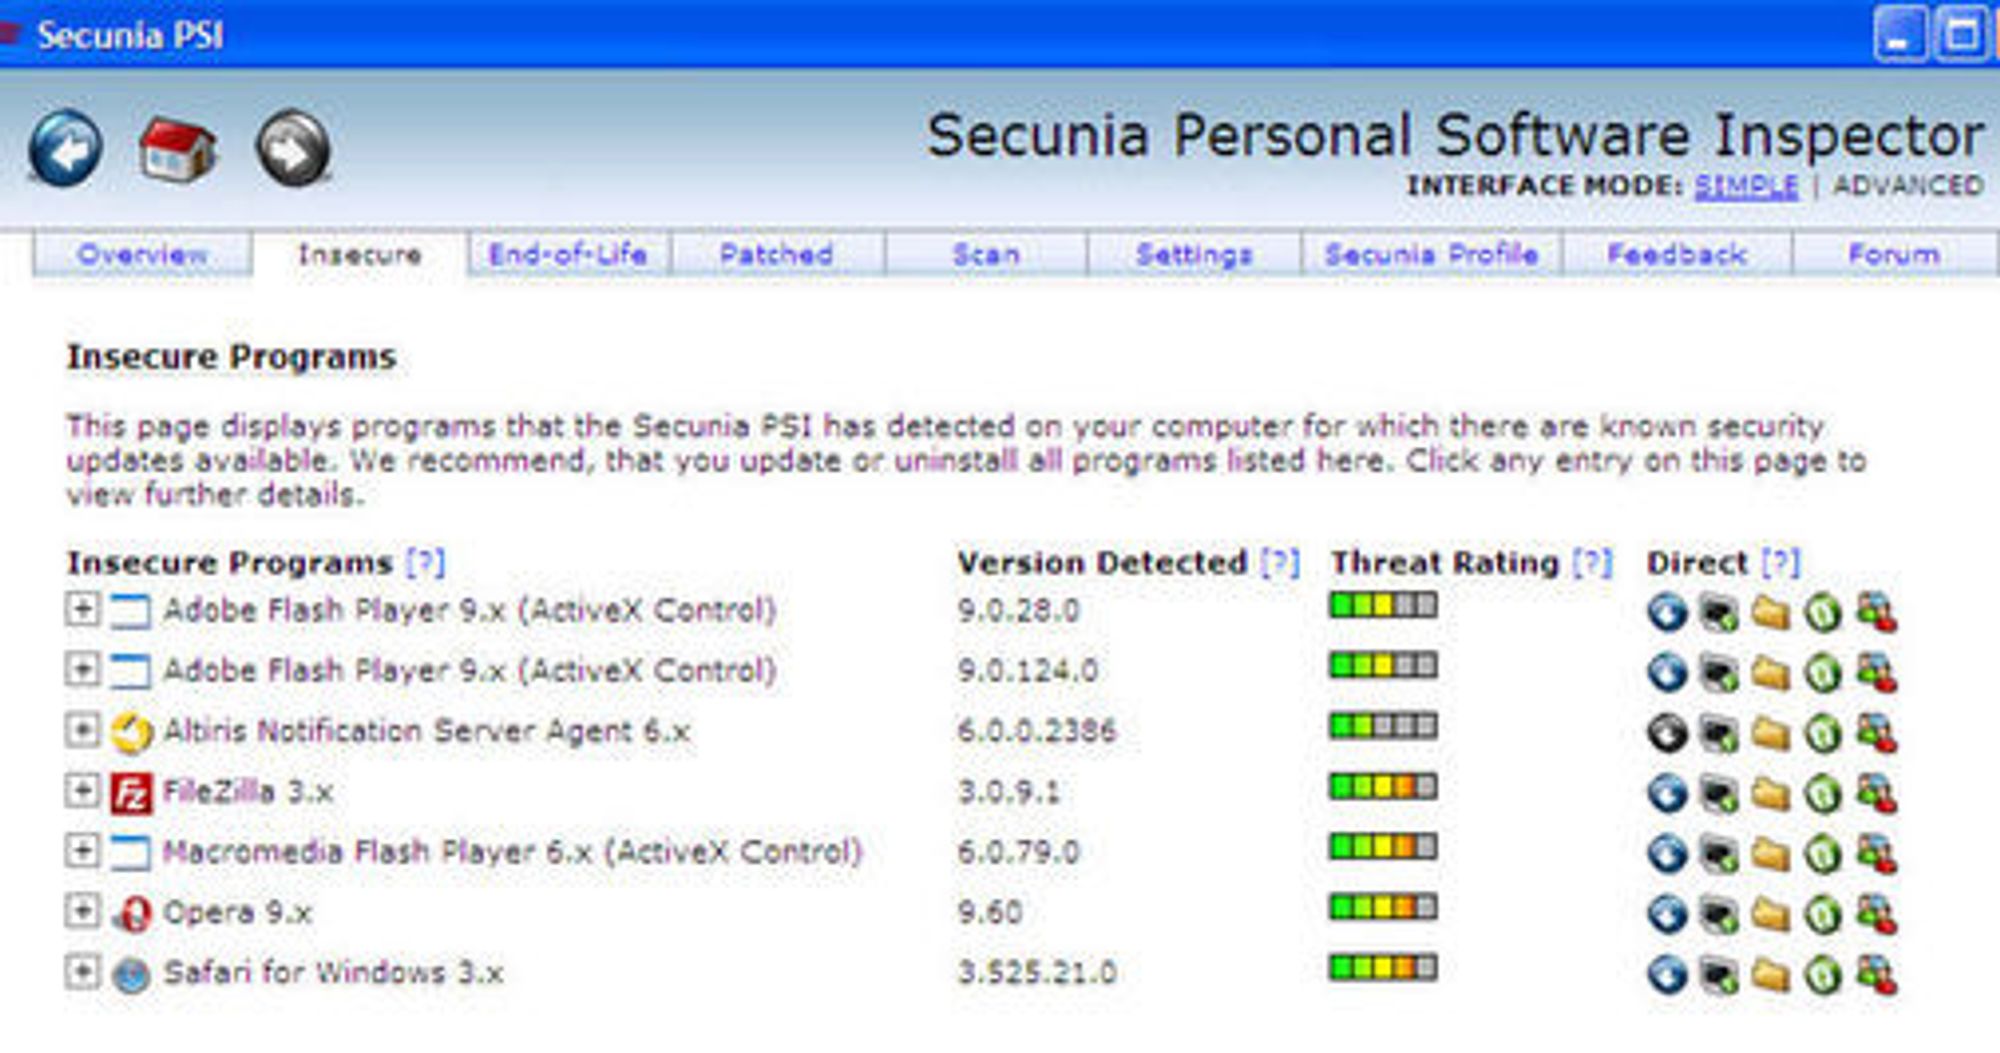
Task: Click the green info icon for Adobe Flash Player 9.0.28.0
Action: [1823, 612]
